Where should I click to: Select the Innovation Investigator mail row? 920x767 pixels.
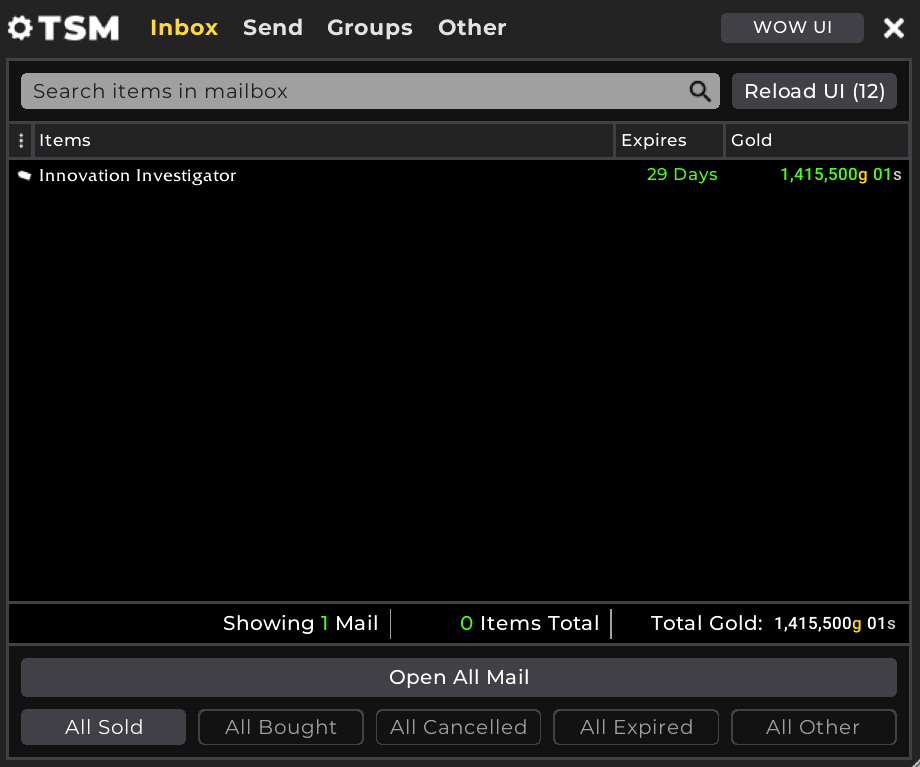click(459, 175)
